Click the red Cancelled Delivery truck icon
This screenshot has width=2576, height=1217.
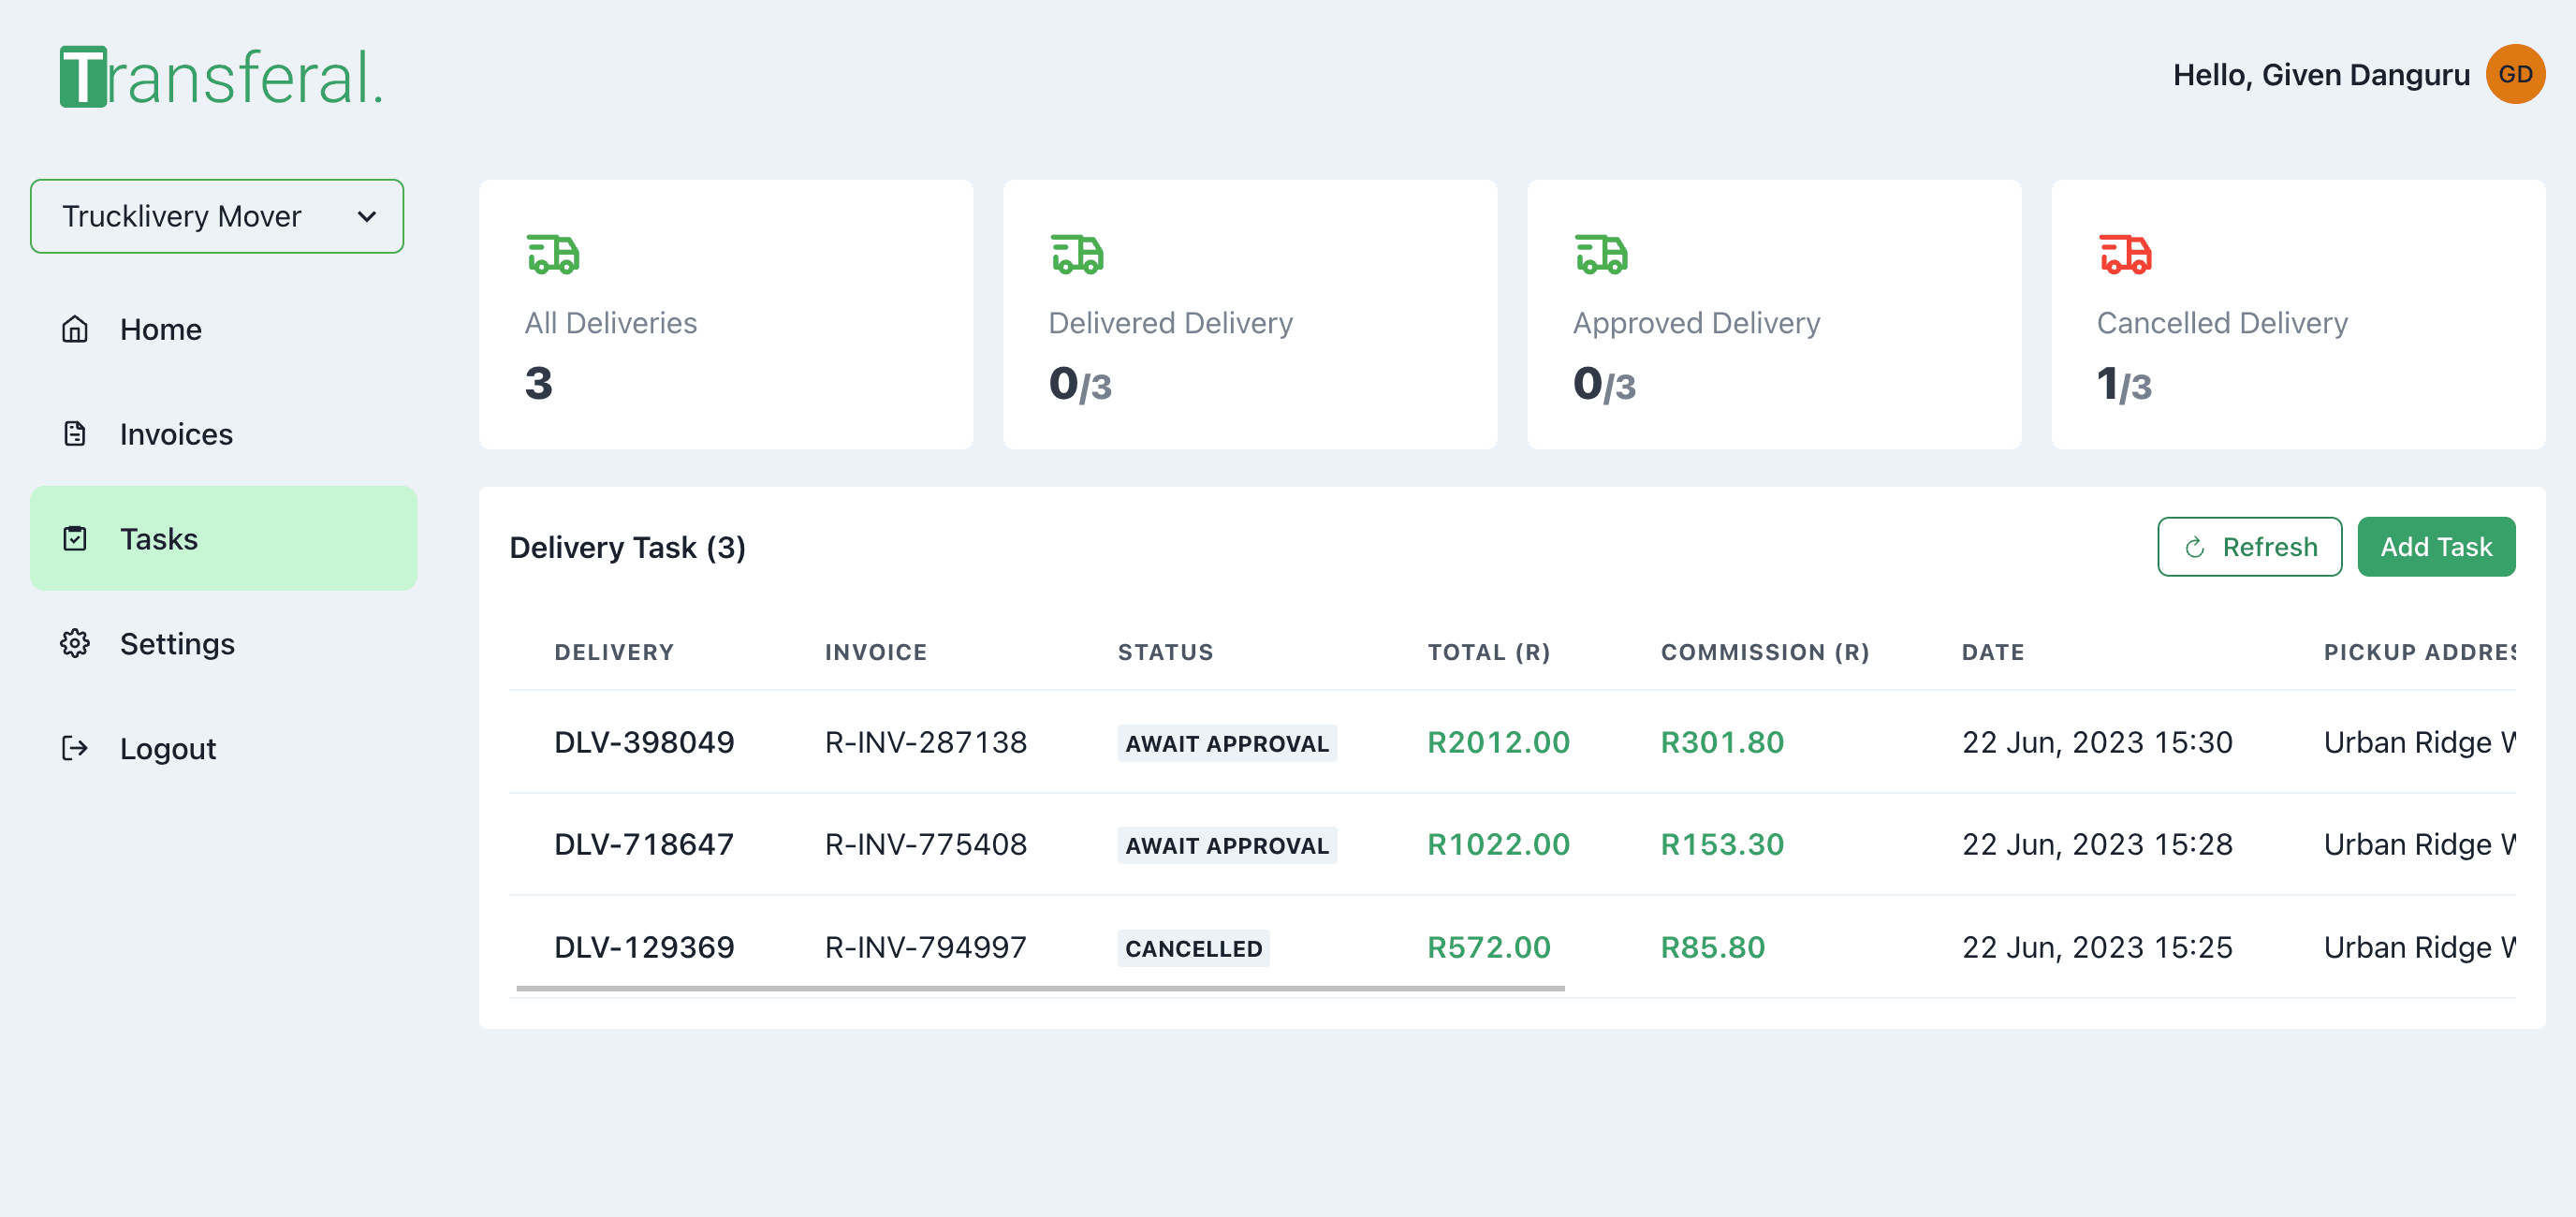[2125, 254]
